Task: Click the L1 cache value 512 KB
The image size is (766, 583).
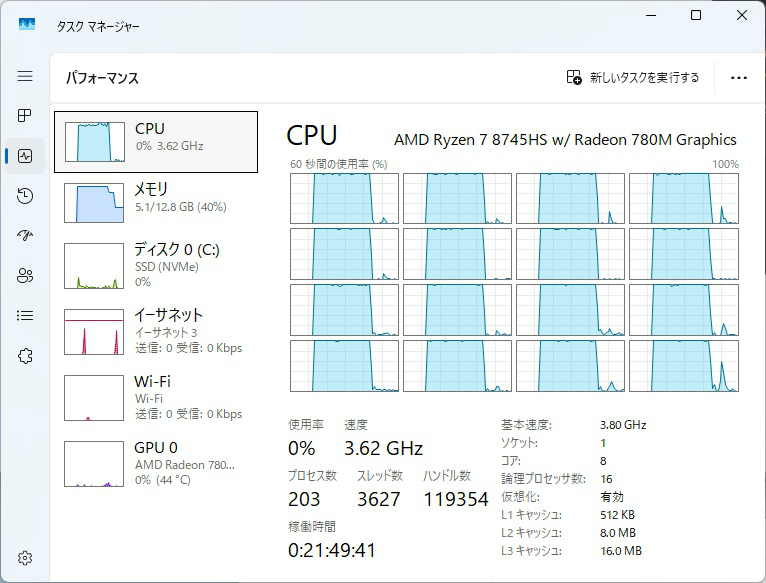Action: (617, 515)
